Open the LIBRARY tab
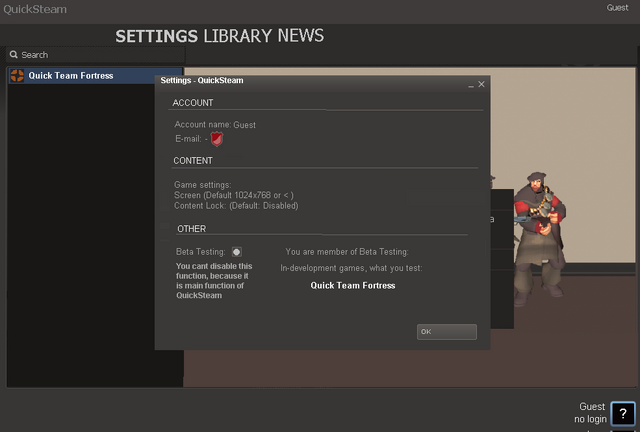The image size is (640, 432). (238, 36)
